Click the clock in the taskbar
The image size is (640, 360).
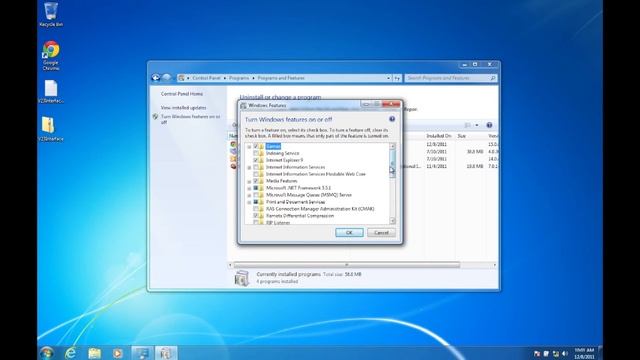click(584, 353)
